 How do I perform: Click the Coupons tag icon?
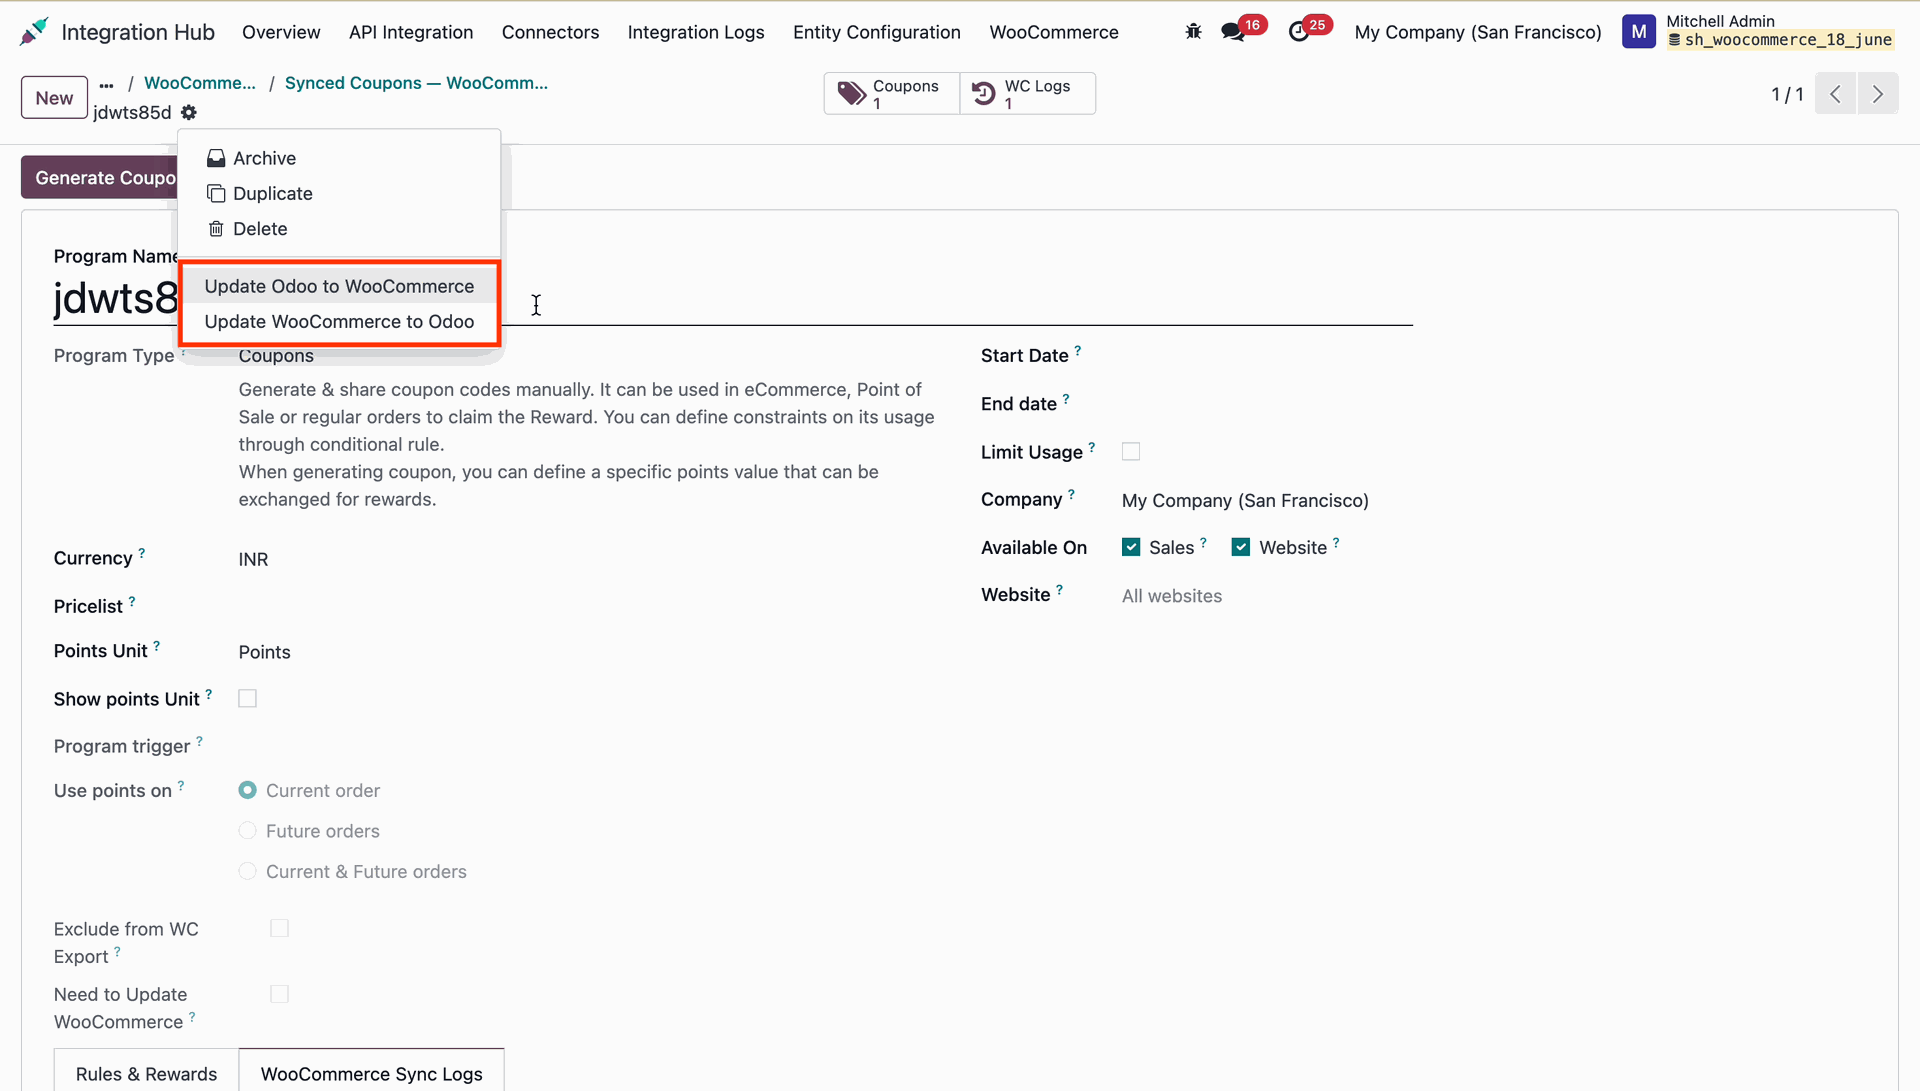pos(852,94)
